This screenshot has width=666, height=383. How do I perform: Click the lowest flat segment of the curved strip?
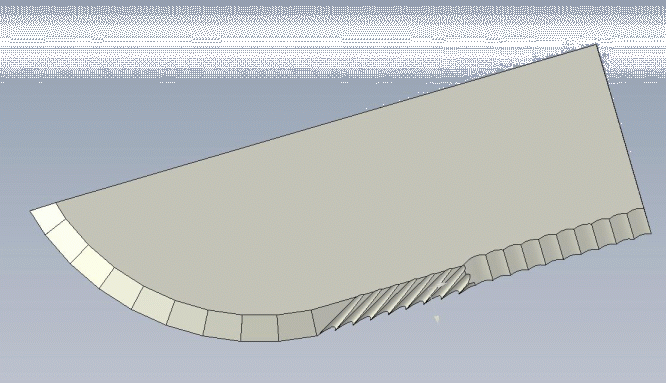(260, 327)
